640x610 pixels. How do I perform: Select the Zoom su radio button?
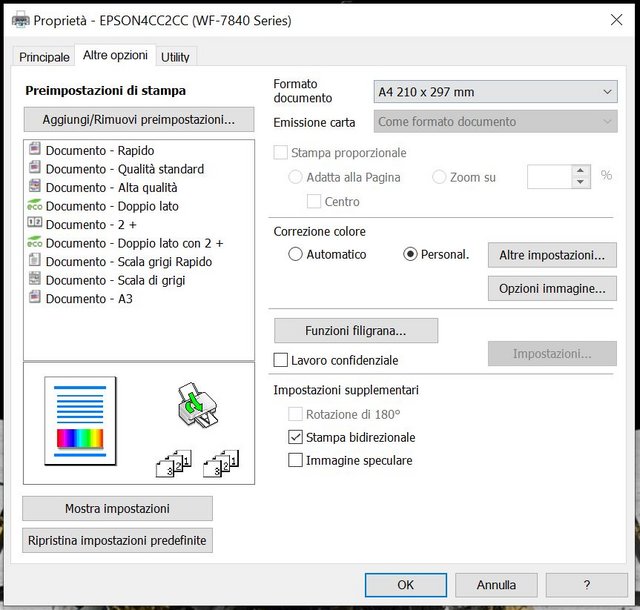coord(439,177)
